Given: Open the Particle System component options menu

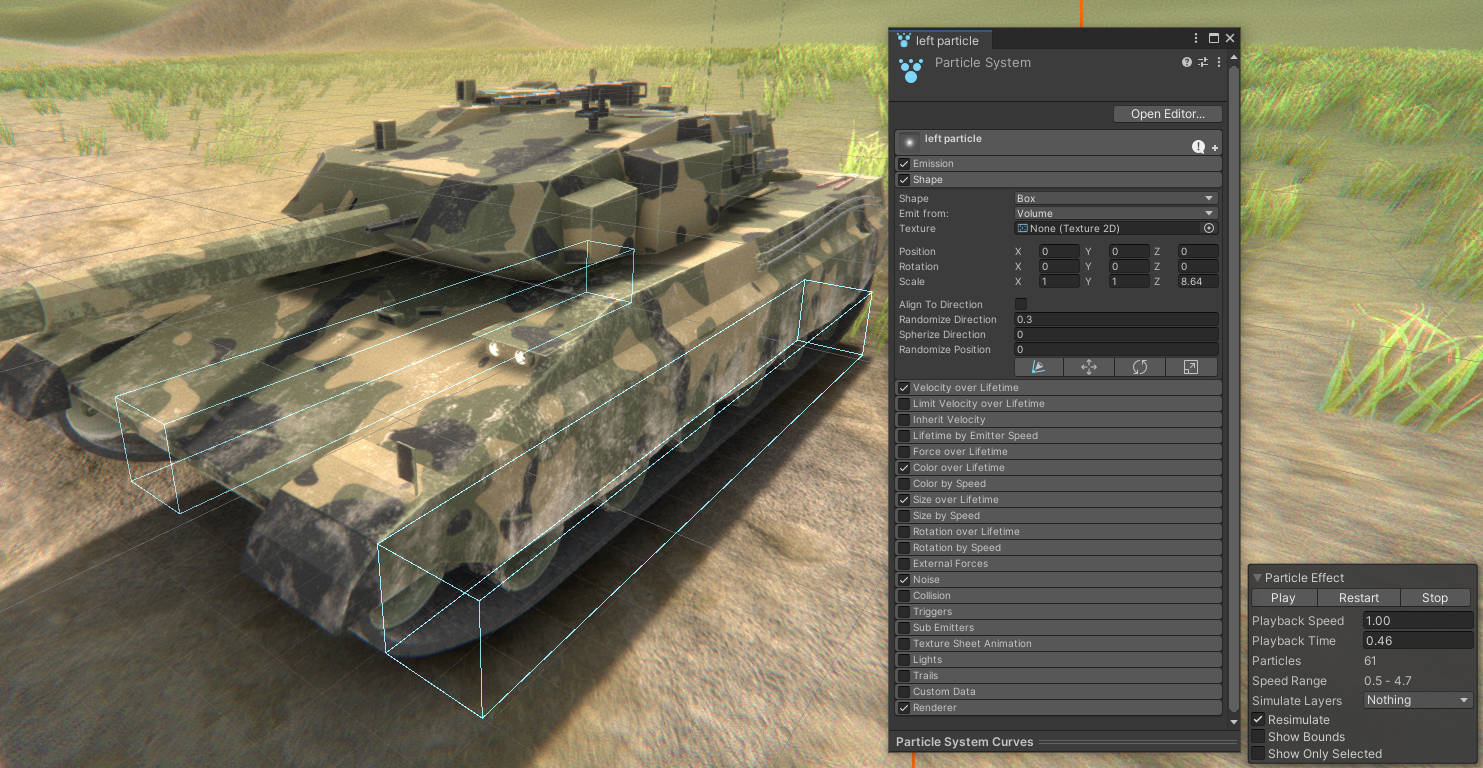Looking at the screenshot, I should pos(1219,62).
